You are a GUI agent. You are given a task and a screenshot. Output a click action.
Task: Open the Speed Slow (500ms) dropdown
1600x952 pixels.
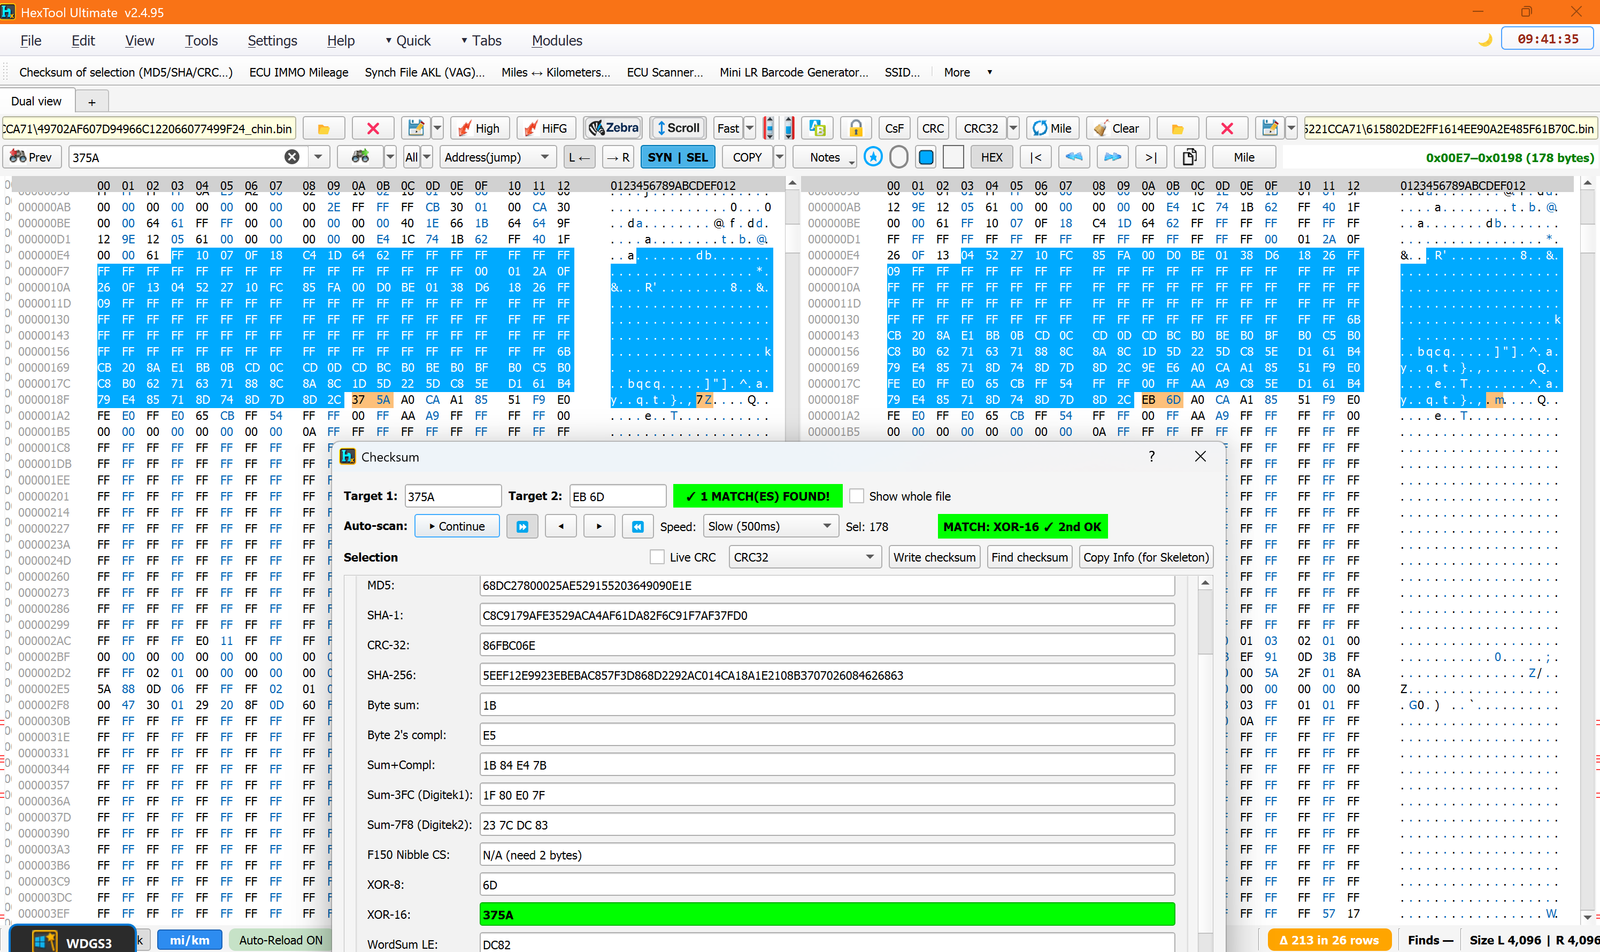point(770,526)
